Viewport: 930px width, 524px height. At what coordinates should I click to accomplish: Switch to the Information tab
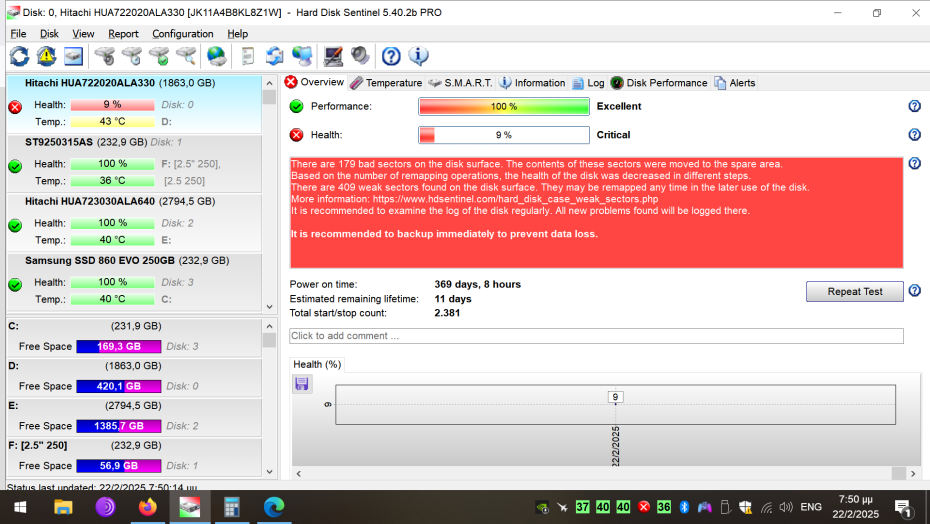pyautogui.click(x=532, y=83)
